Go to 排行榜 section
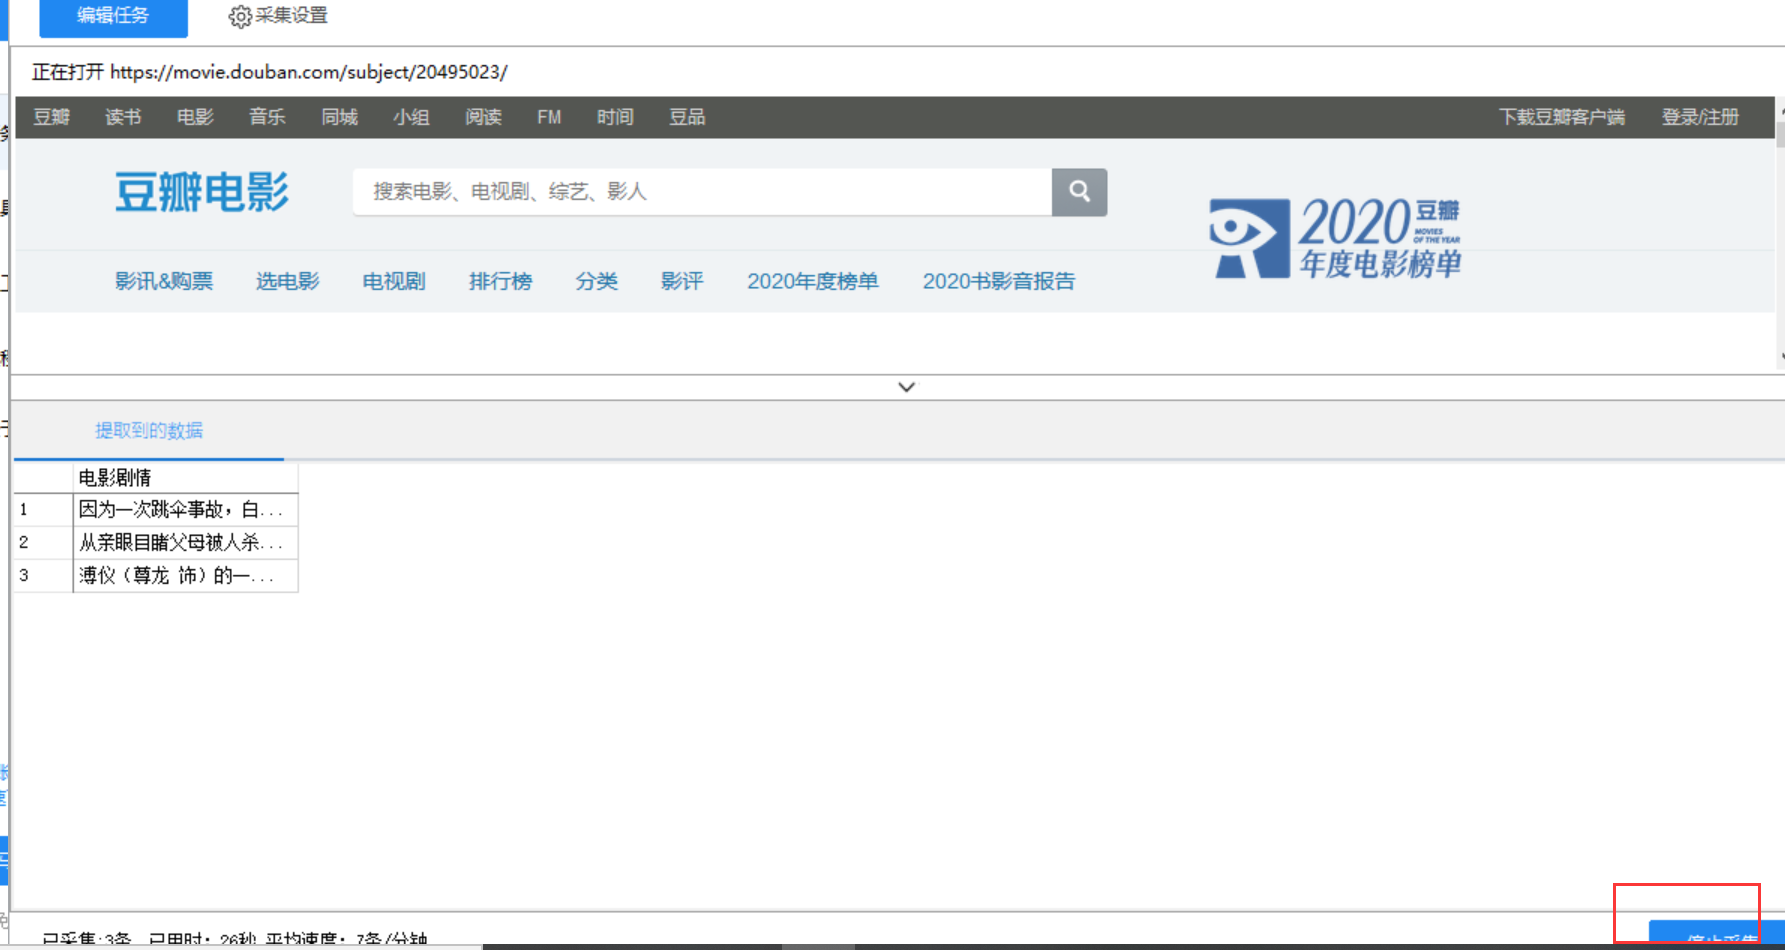This screenshot has height=950, width=1785. pos(500,281)
